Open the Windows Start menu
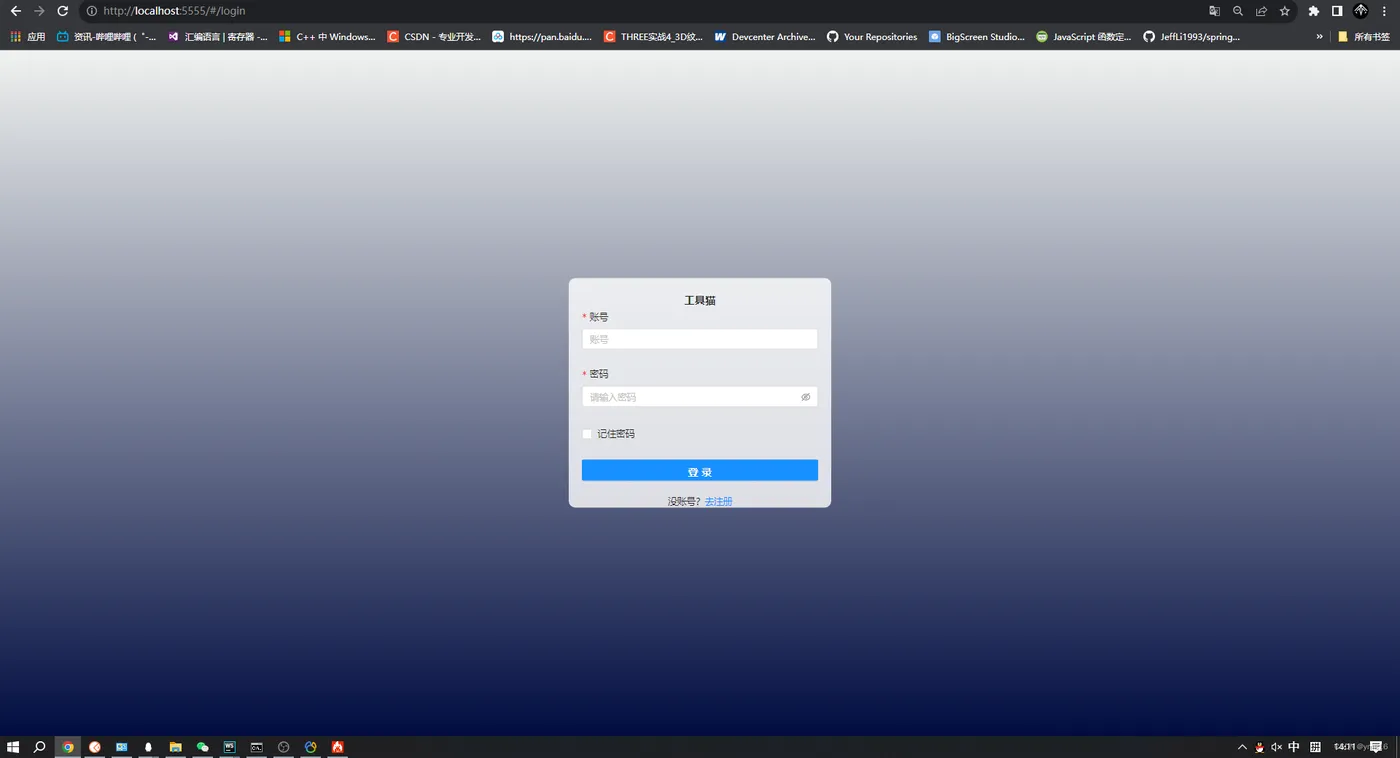 pyautogui.click(x=13, y=747)
